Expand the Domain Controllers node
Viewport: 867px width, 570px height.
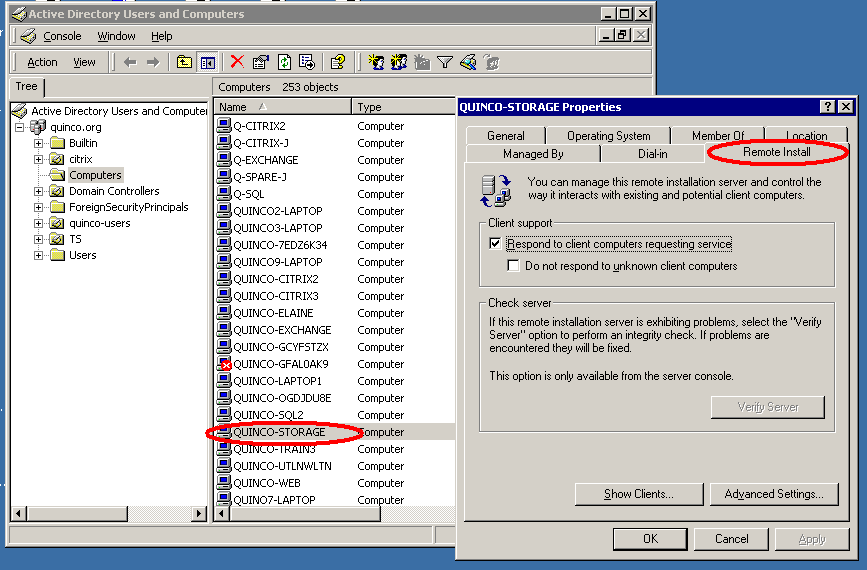pos(38,191)
